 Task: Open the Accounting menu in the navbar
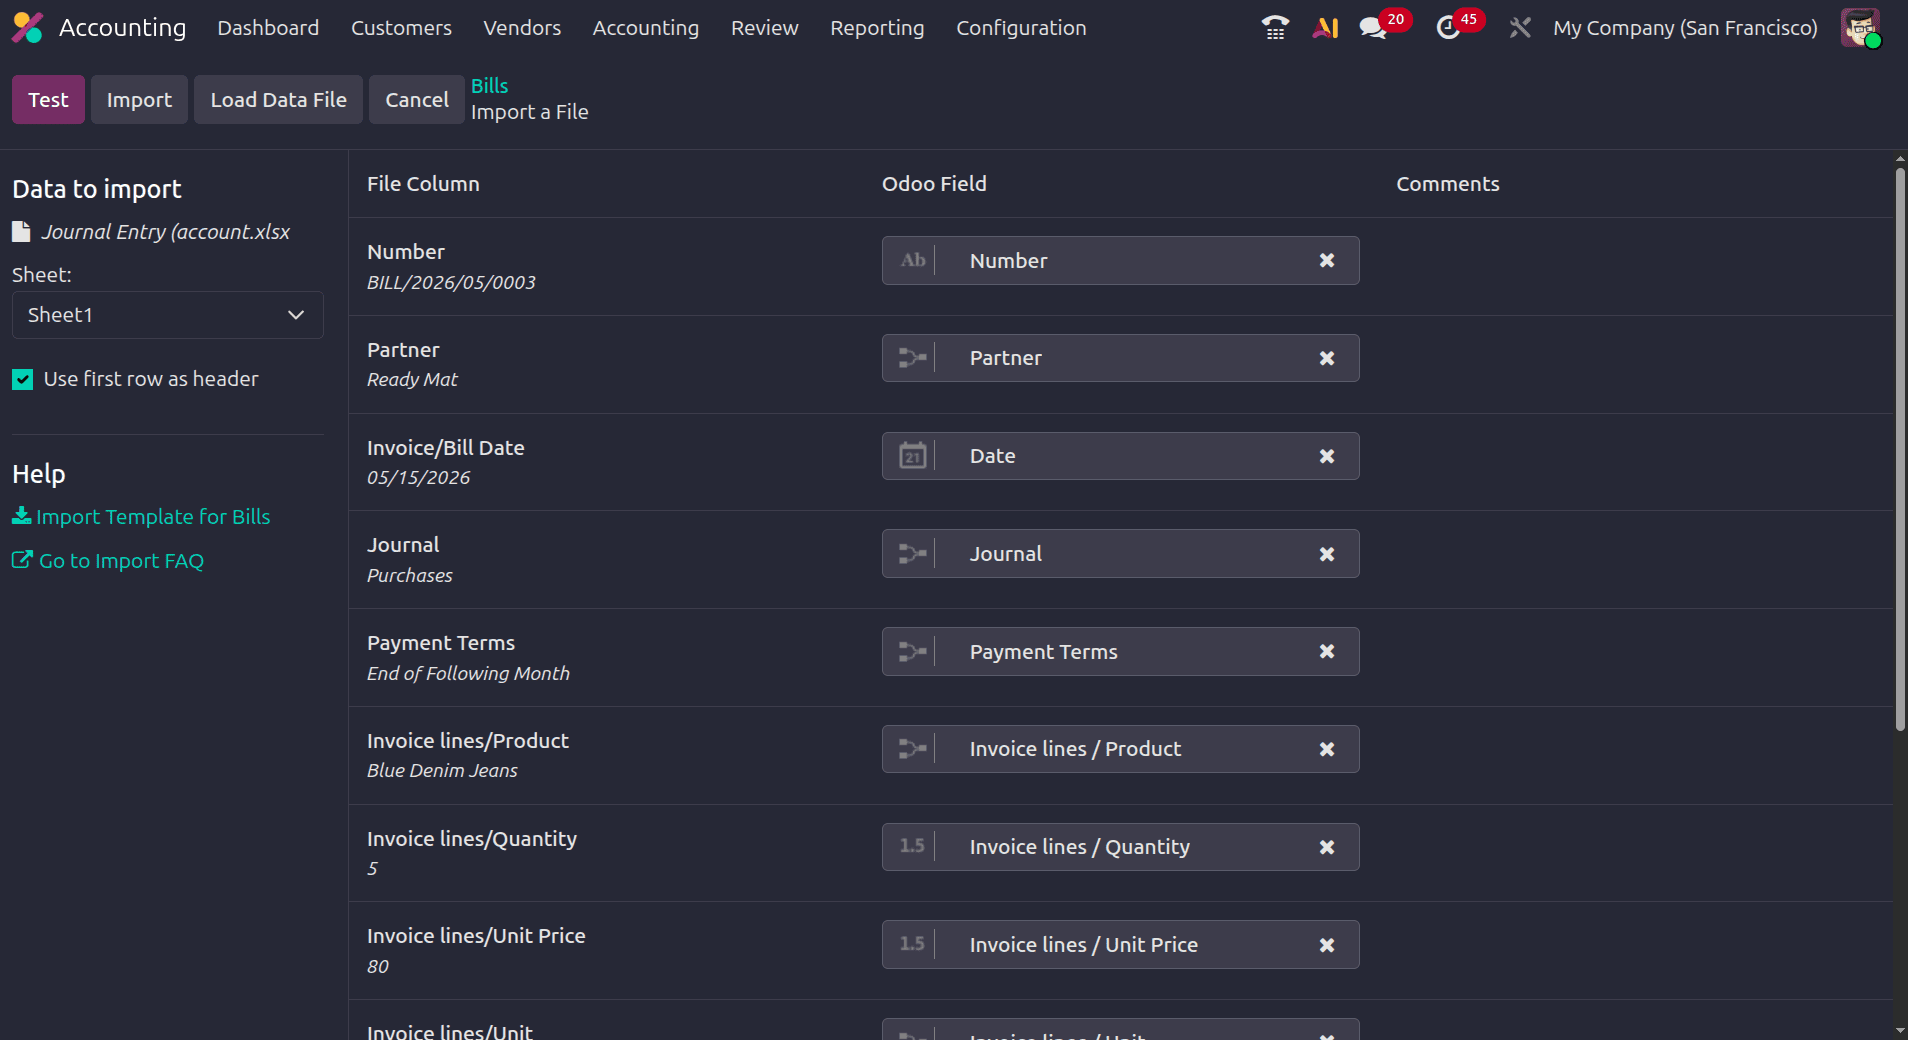(646, 28)
